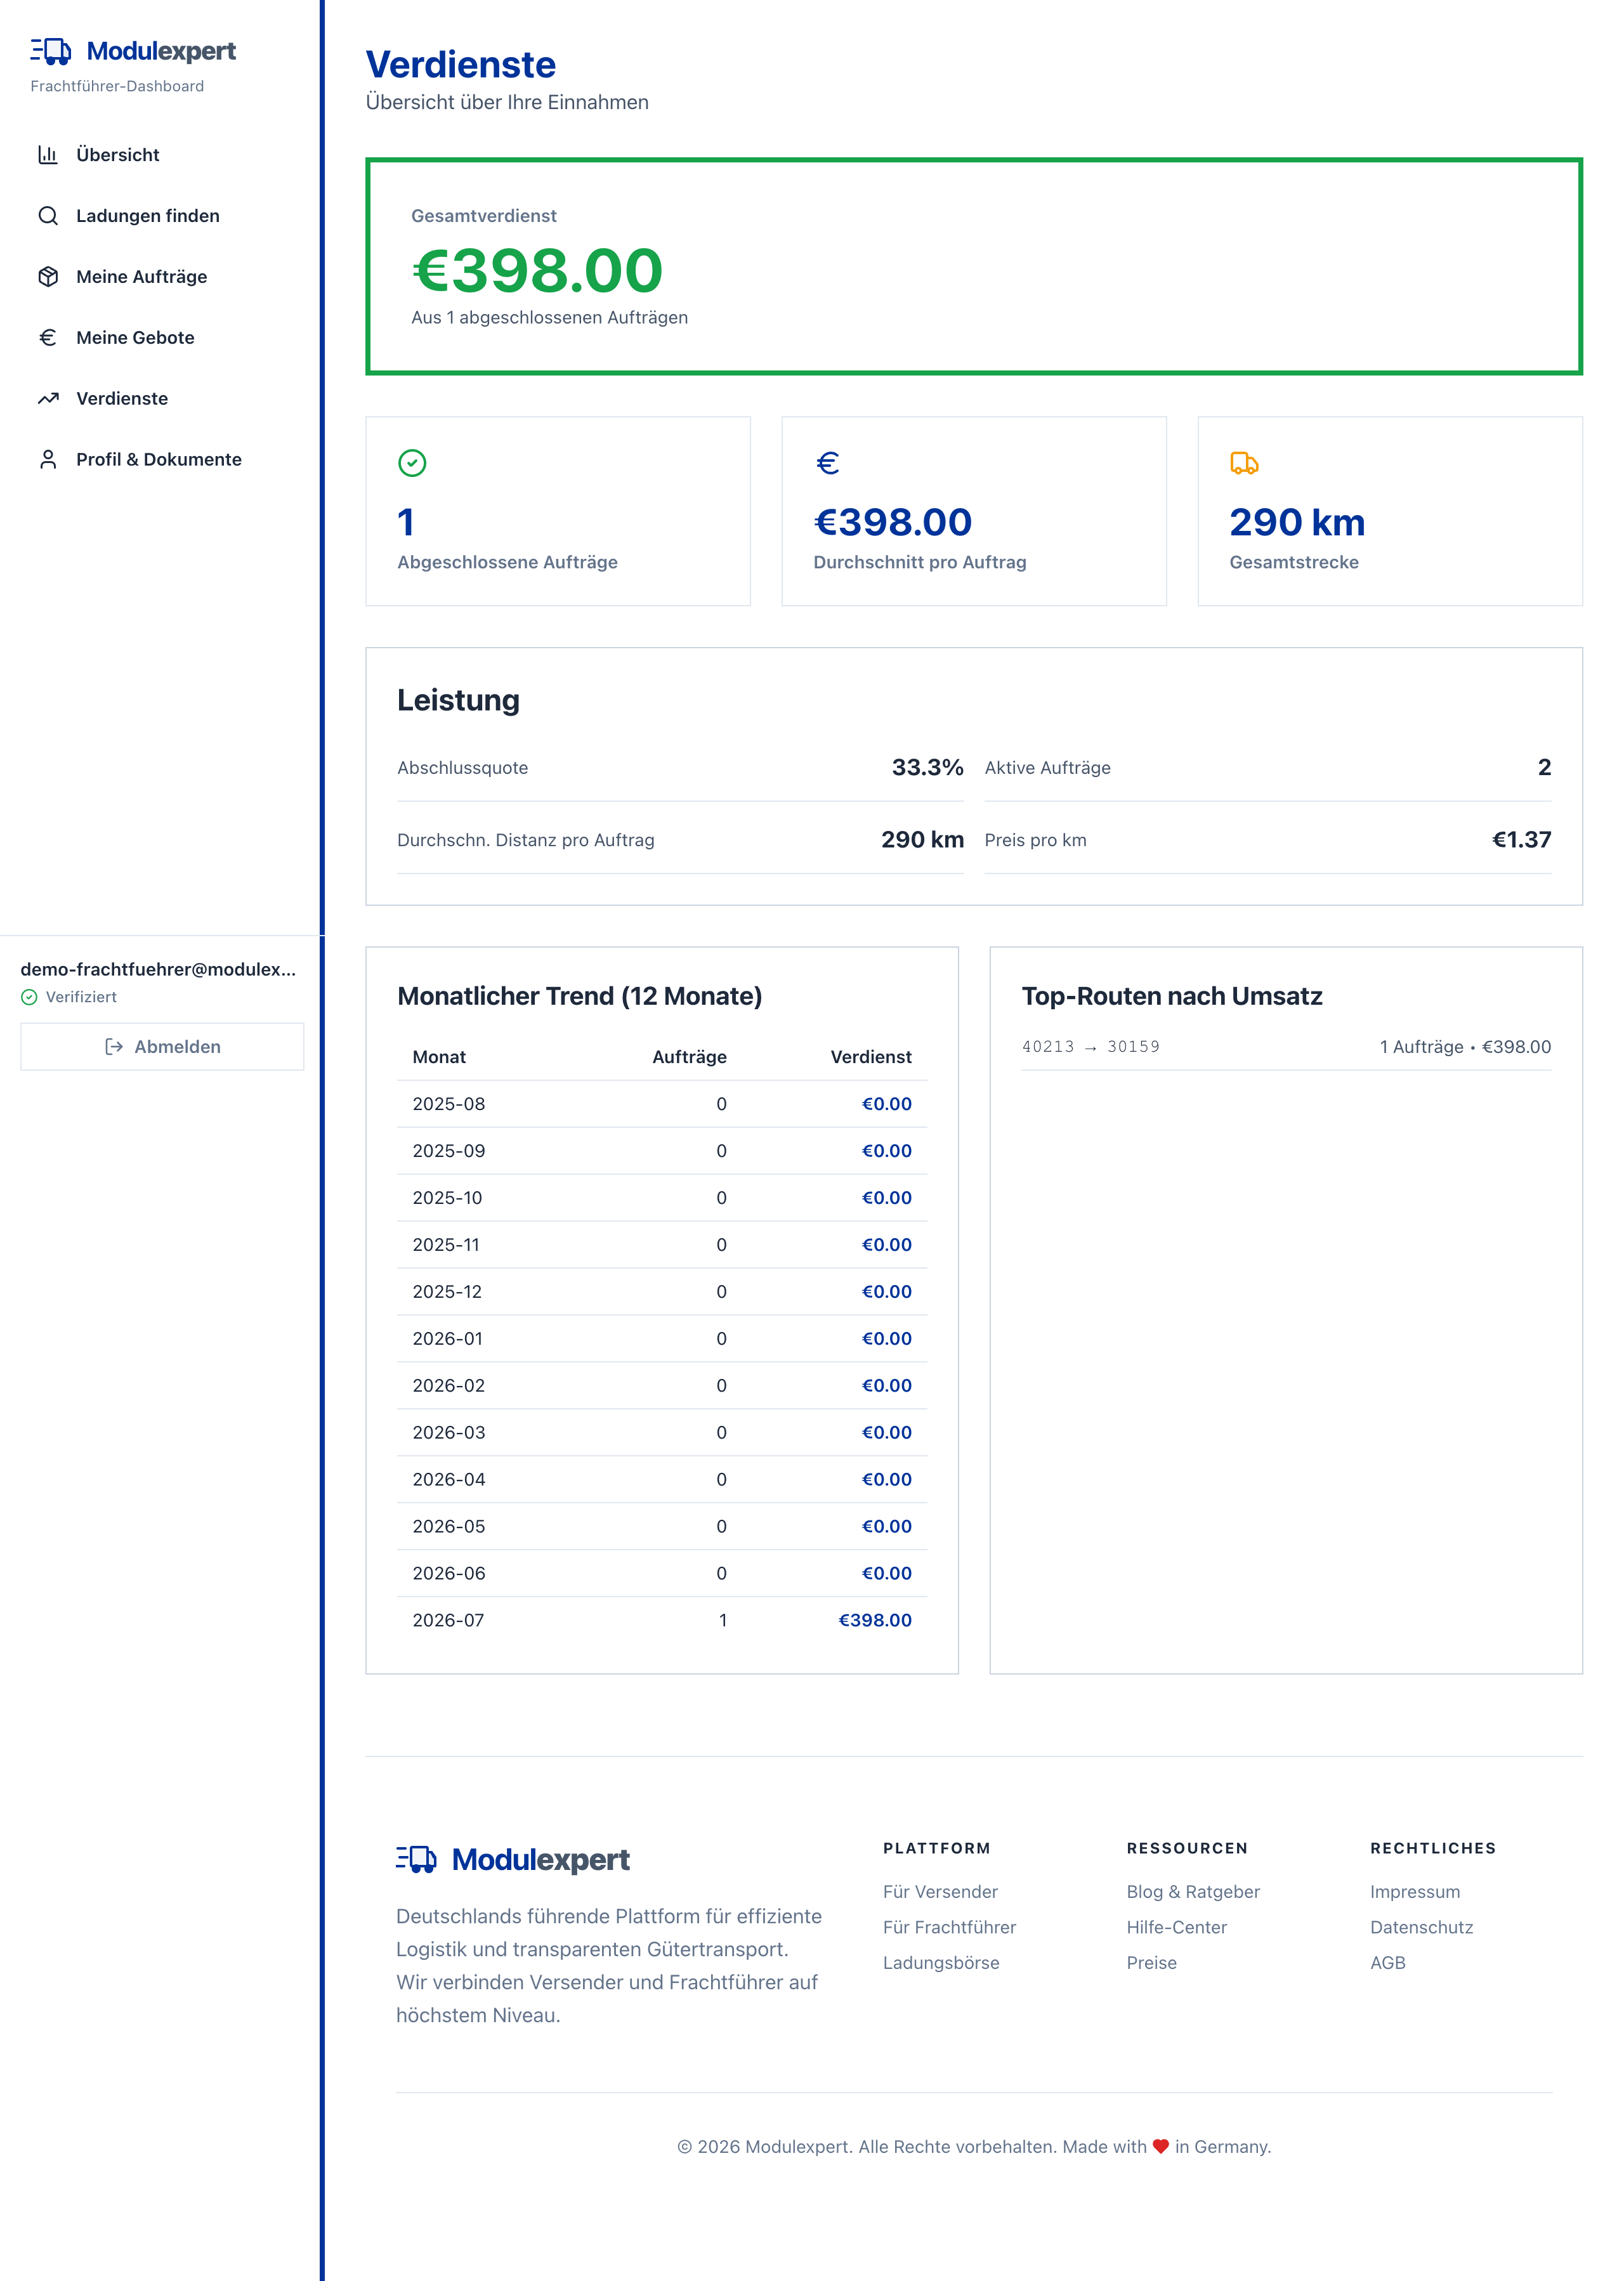The height and width of the screenshot is (2281, 1624).
Task: Select Verdienste in the sidebar
Action: tap(162, 399)
